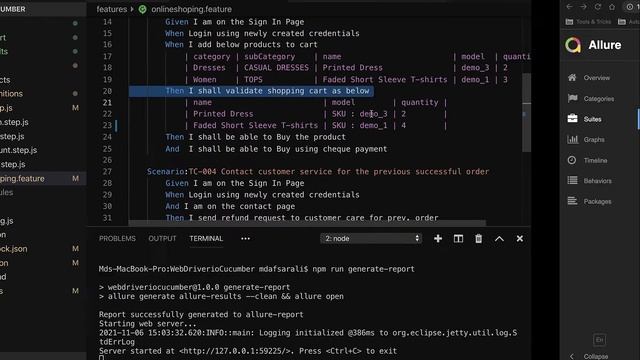Screen dimensions: 640x360
Task: Open p.js file in explorer
Action: [x=6, y=108]
